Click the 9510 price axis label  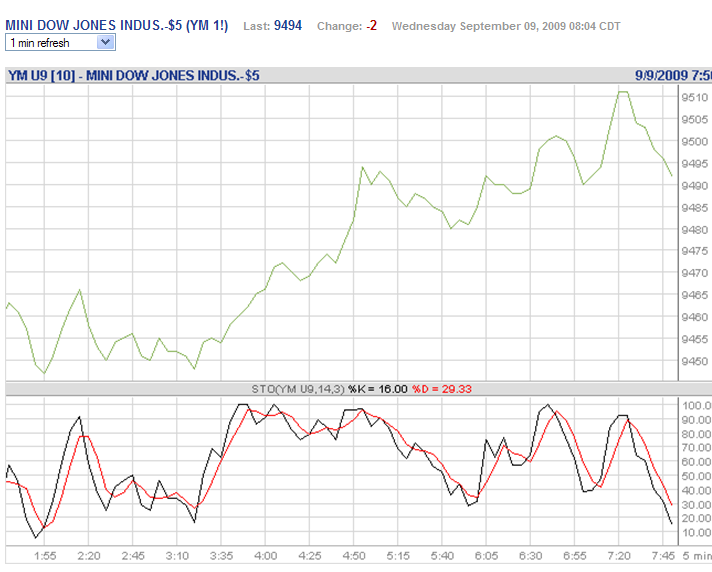[x=695, y=98]
